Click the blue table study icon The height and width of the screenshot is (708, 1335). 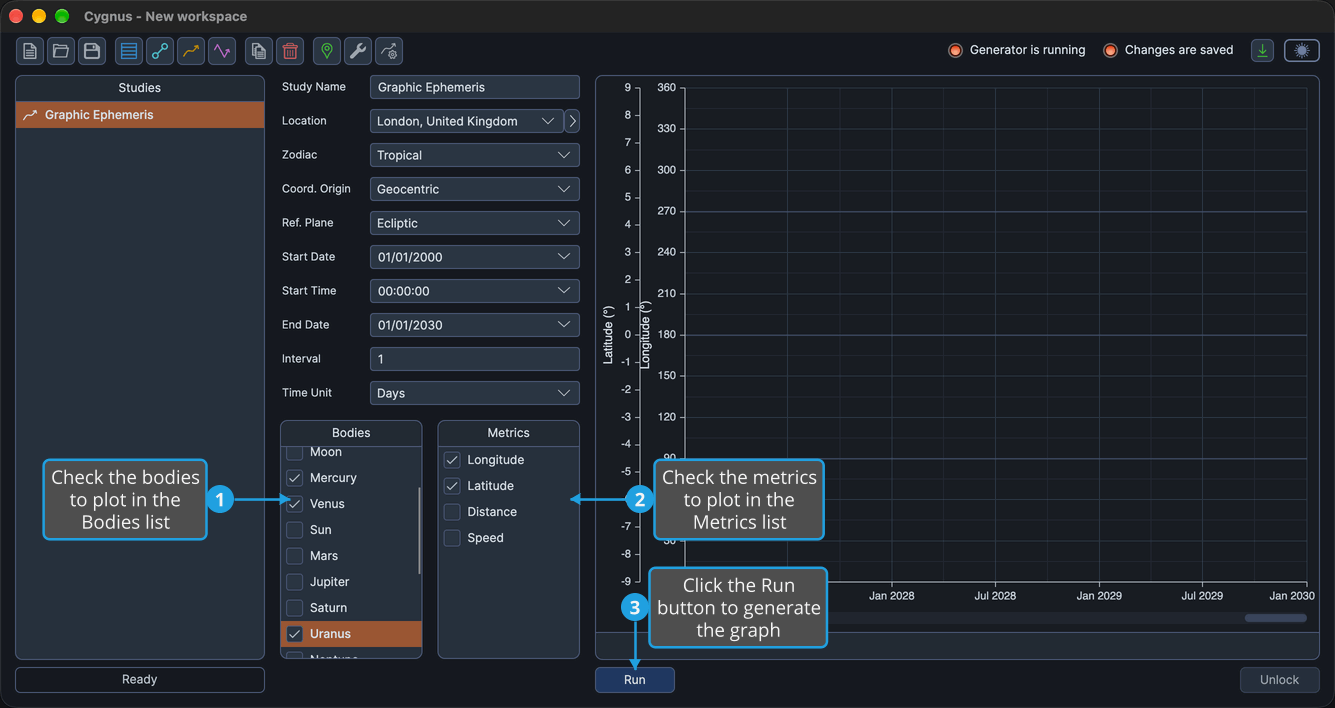coord(129,51)
